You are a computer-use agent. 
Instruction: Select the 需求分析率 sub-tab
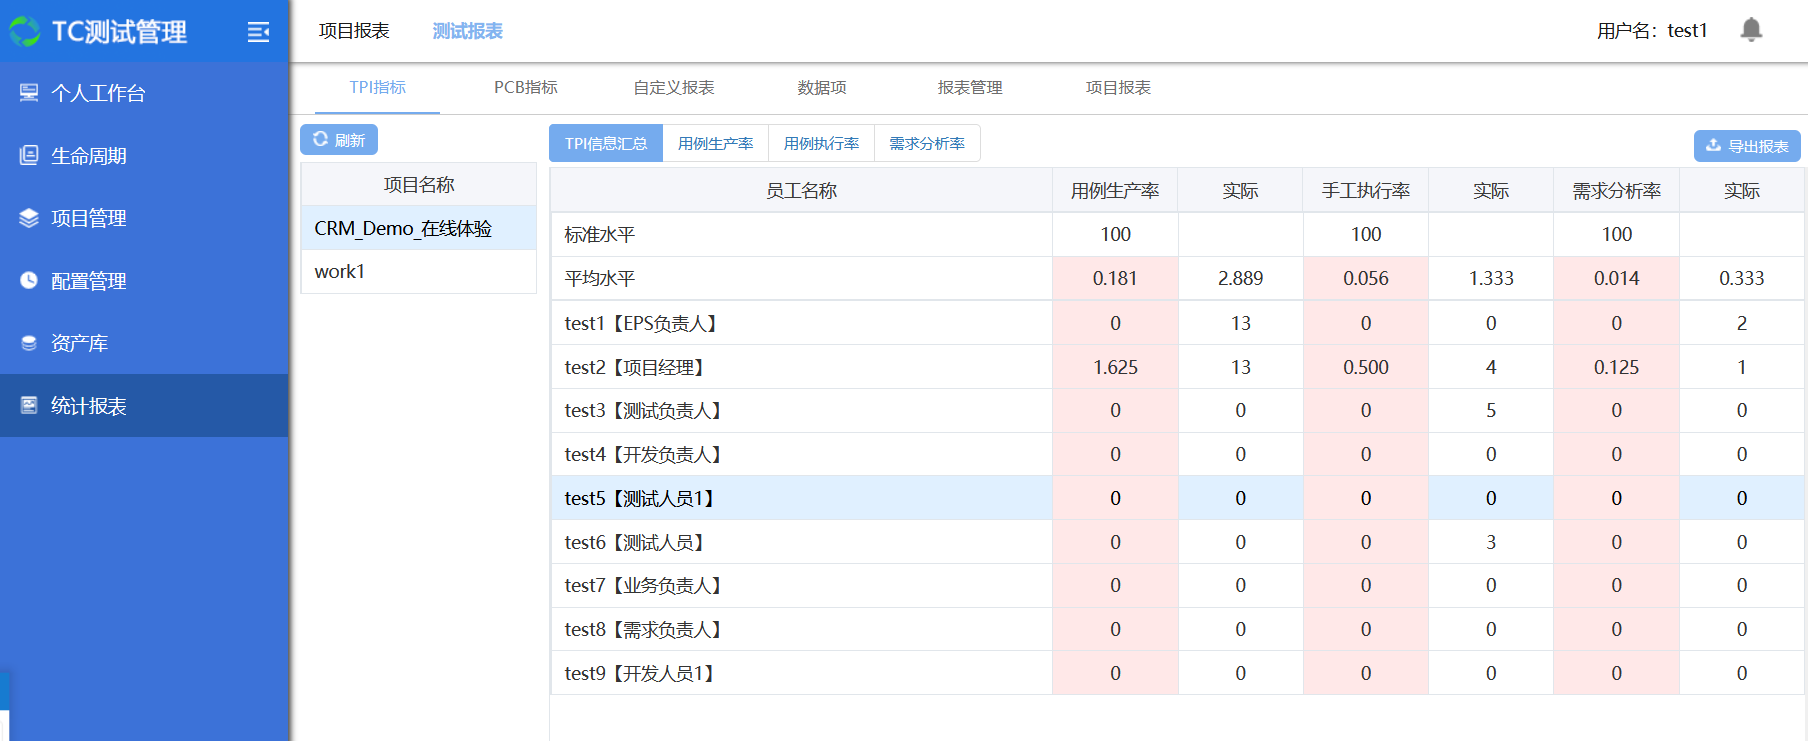click(927, 144)
